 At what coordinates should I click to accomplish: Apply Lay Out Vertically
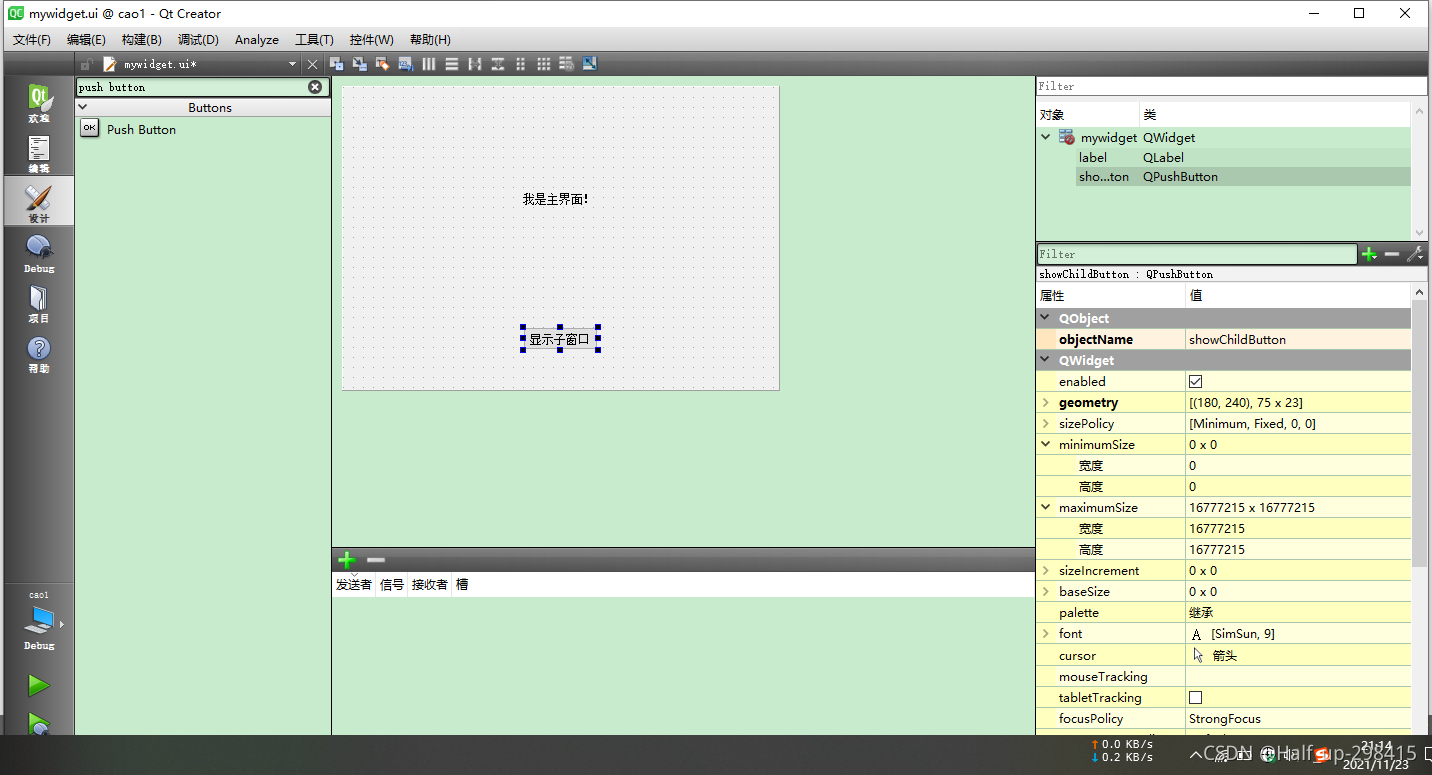click(452, 64)
